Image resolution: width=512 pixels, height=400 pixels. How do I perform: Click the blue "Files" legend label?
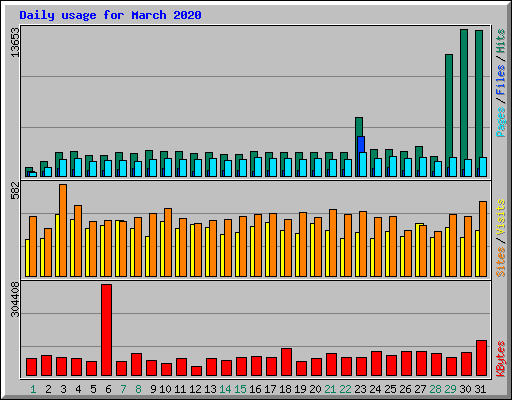click(500, 79)
